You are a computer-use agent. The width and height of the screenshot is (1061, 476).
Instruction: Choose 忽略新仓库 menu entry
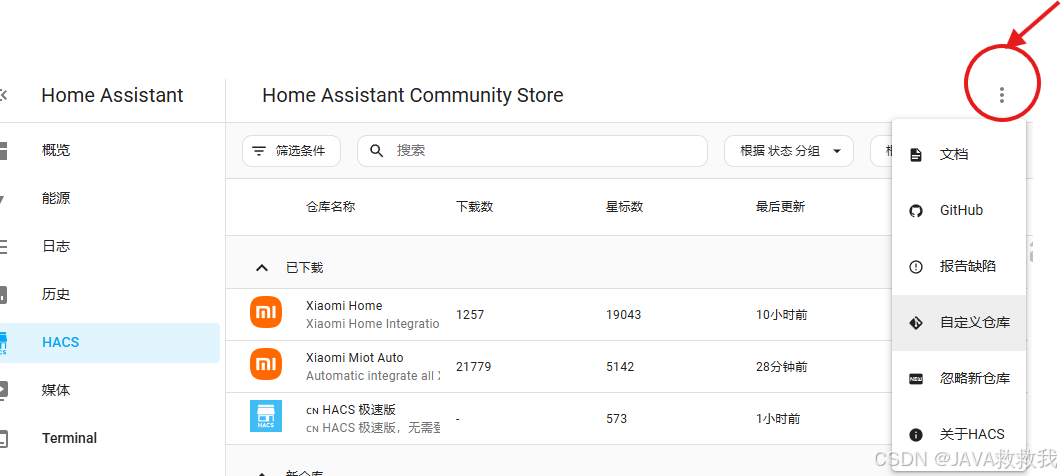point(959,379)
